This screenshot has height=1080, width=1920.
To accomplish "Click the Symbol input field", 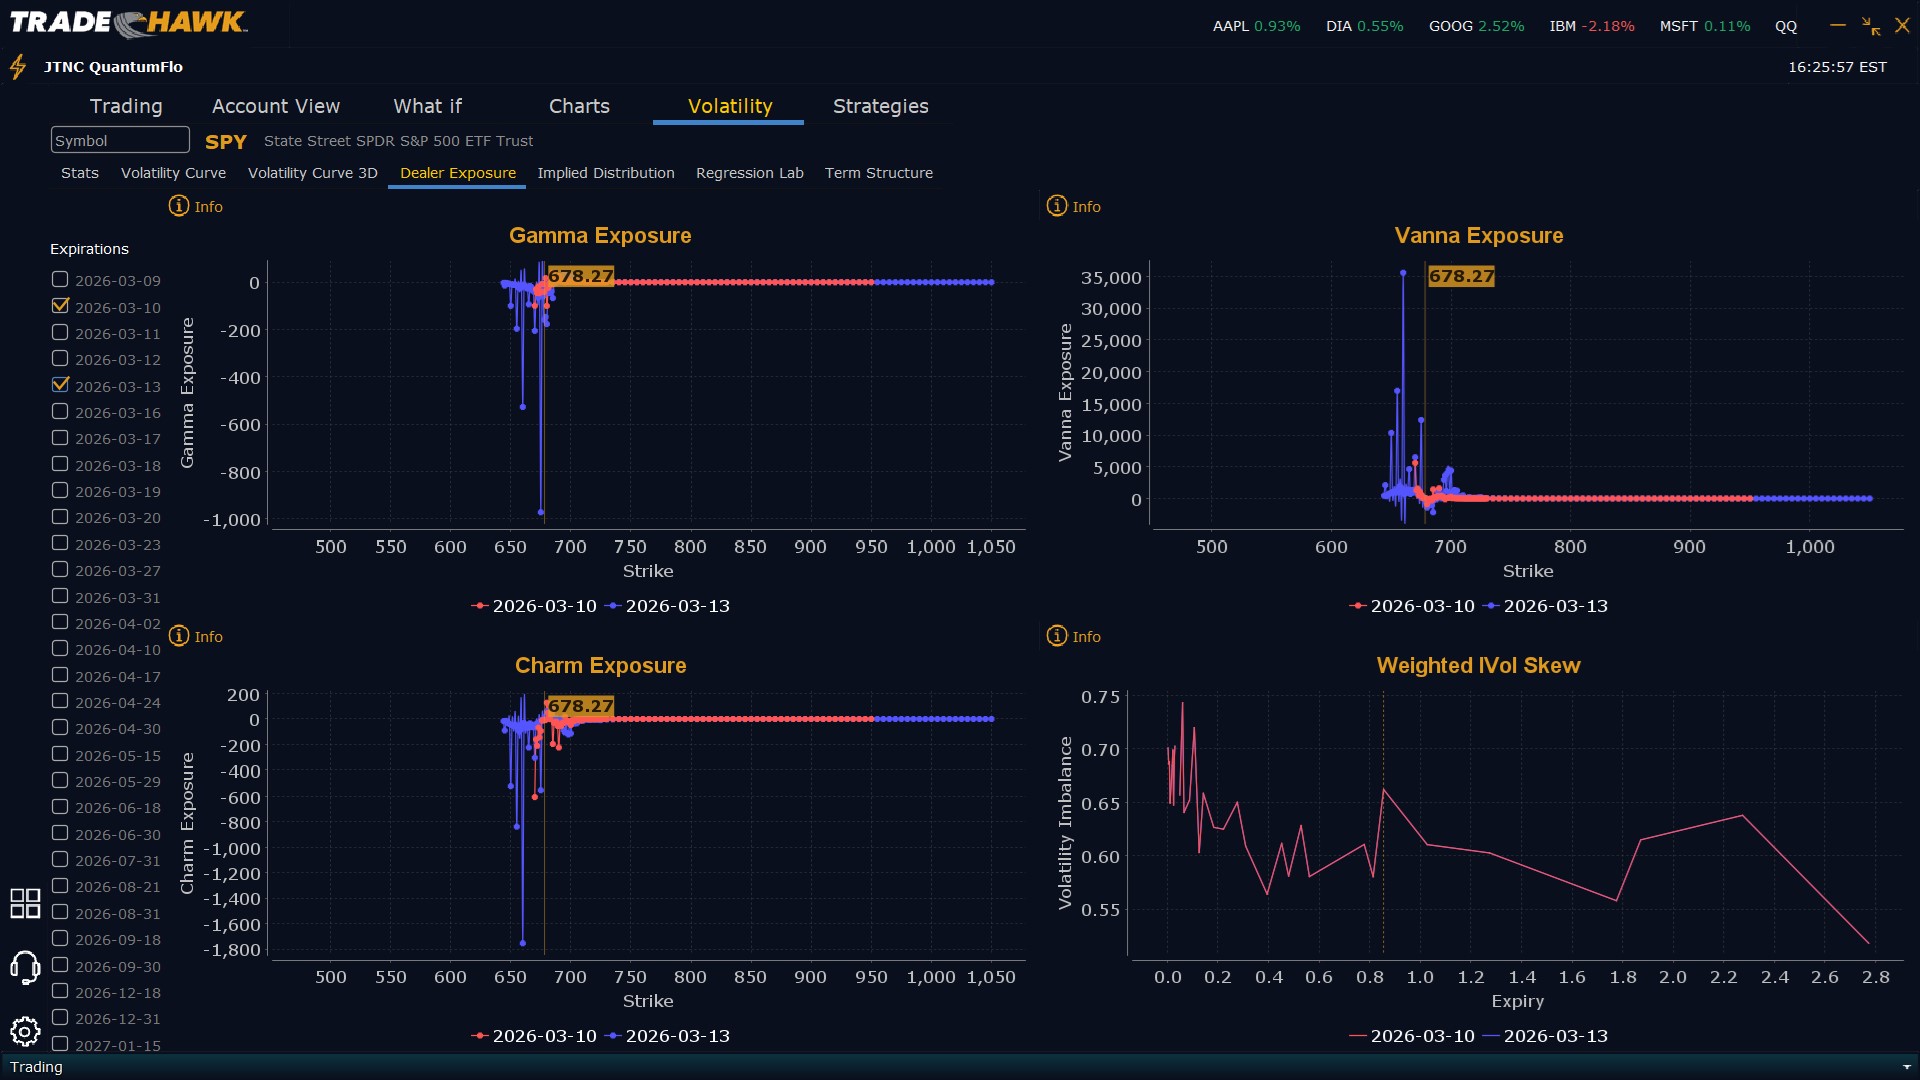I will (x=120, y=140).
